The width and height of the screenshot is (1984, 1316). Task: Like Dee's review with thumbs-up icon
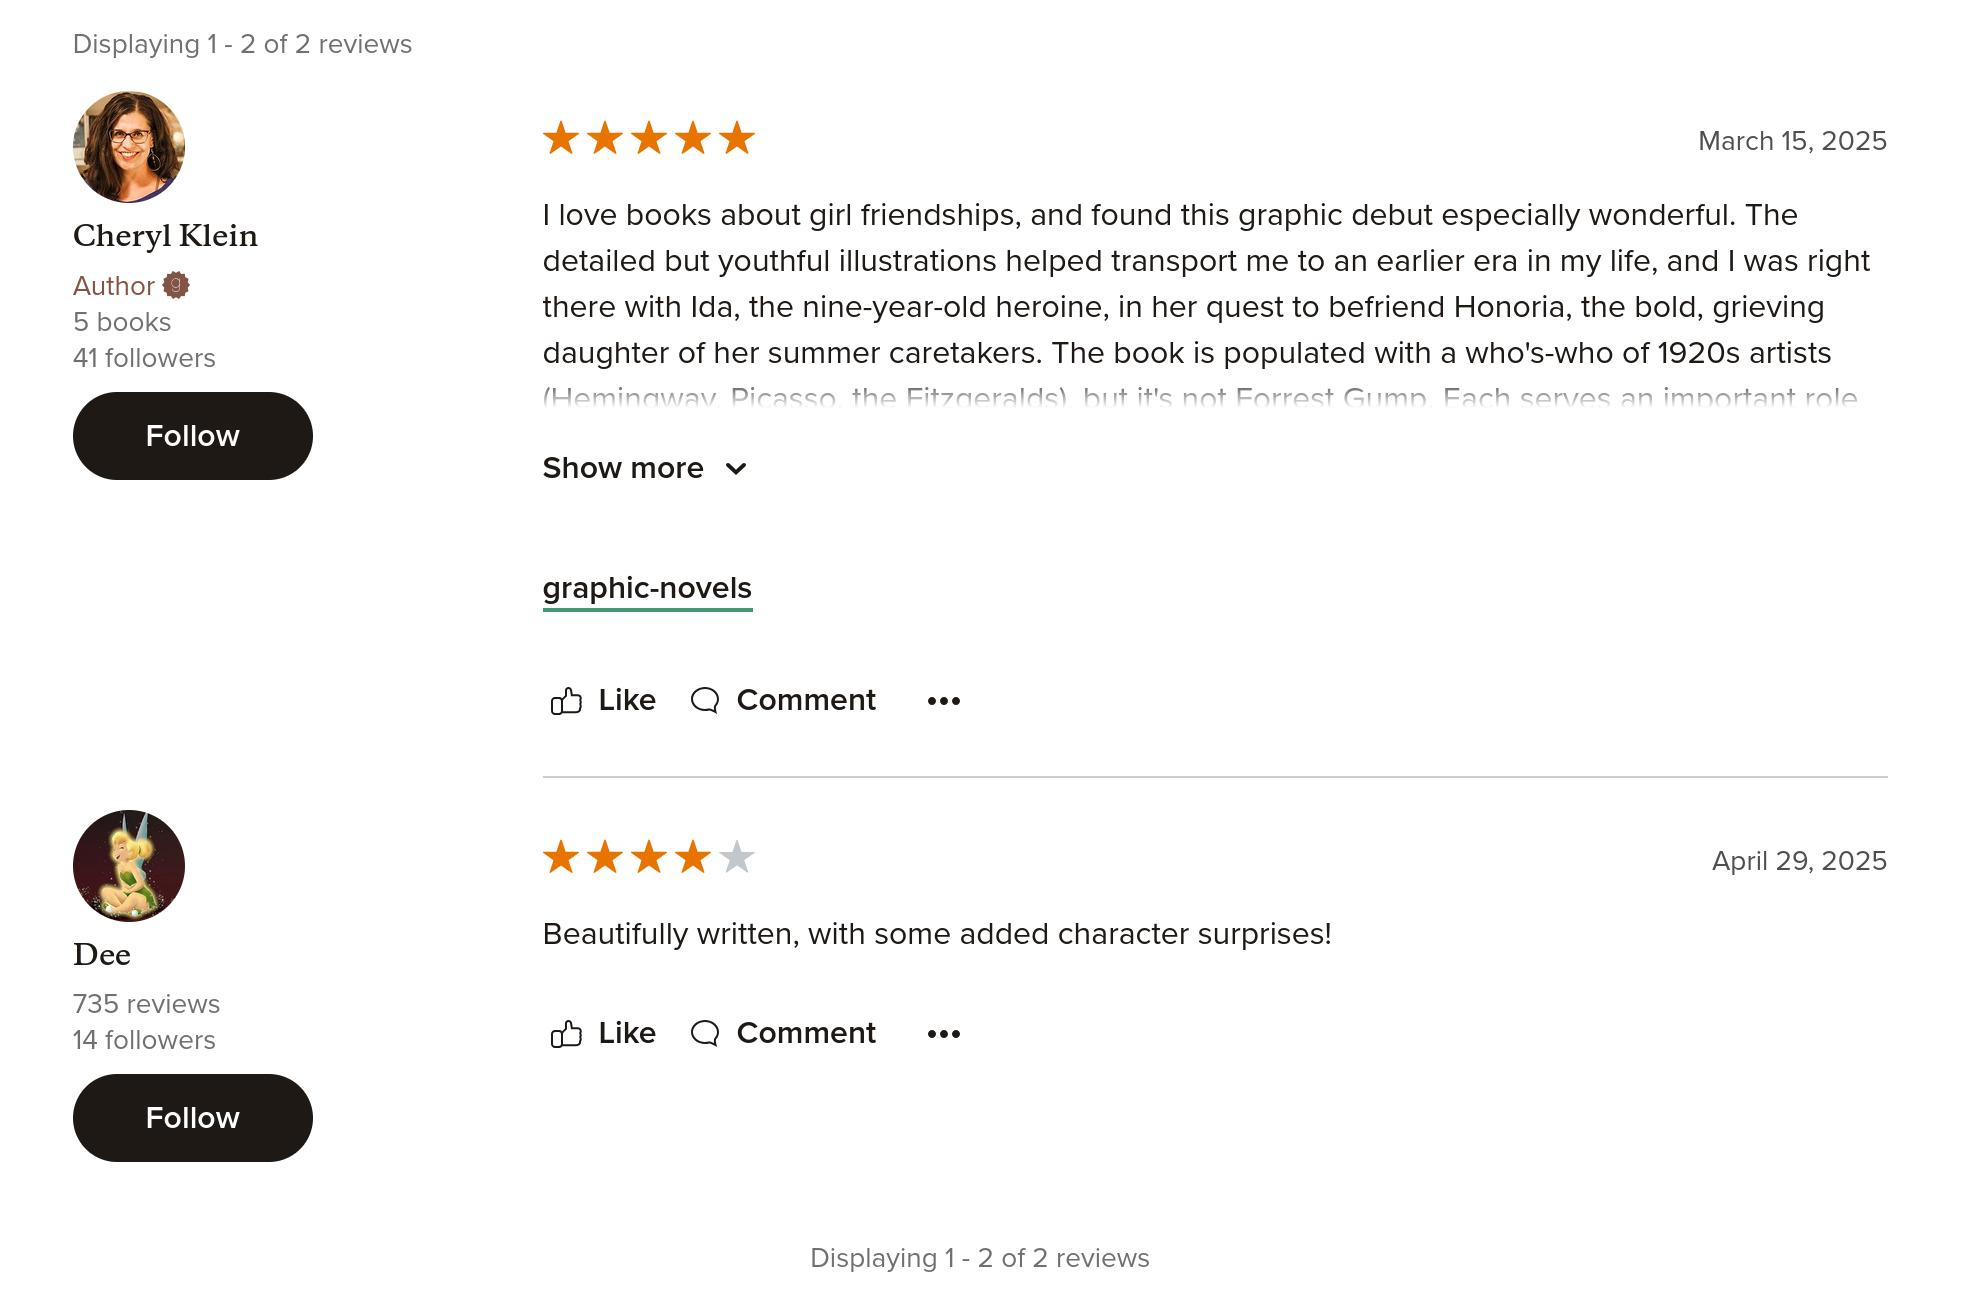[566, 1034]
